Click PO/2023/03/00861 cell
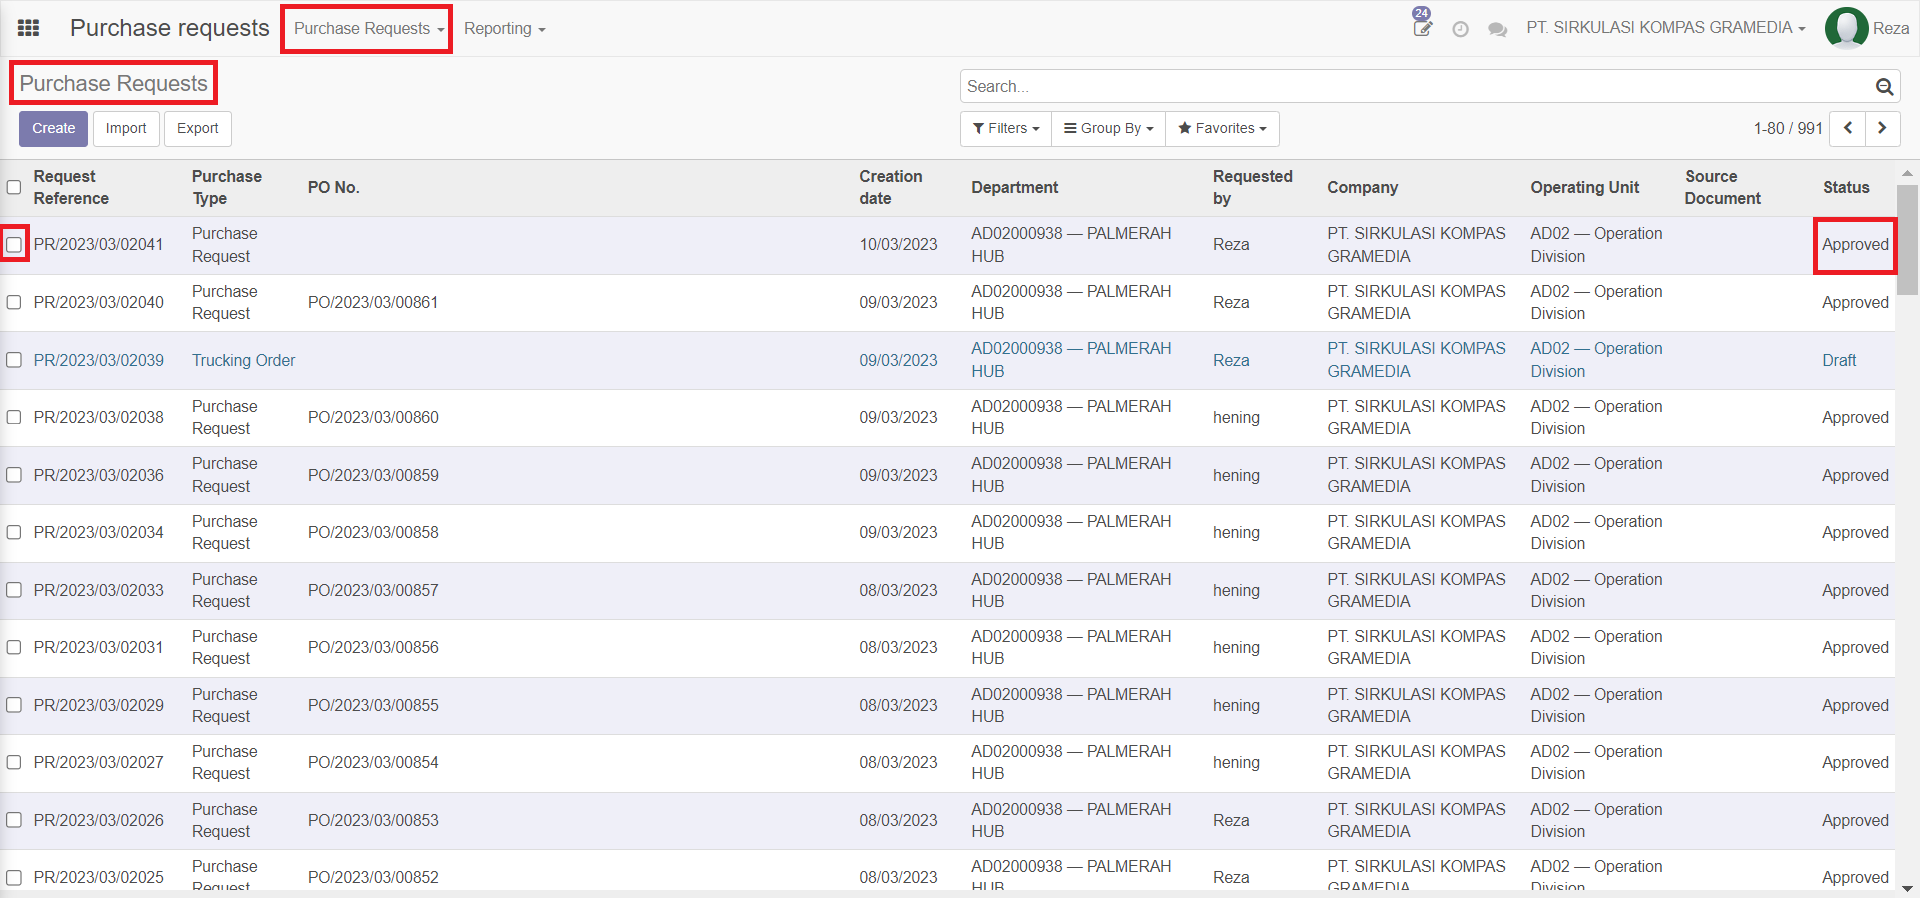1920x898 pixels. pos(373,302)
